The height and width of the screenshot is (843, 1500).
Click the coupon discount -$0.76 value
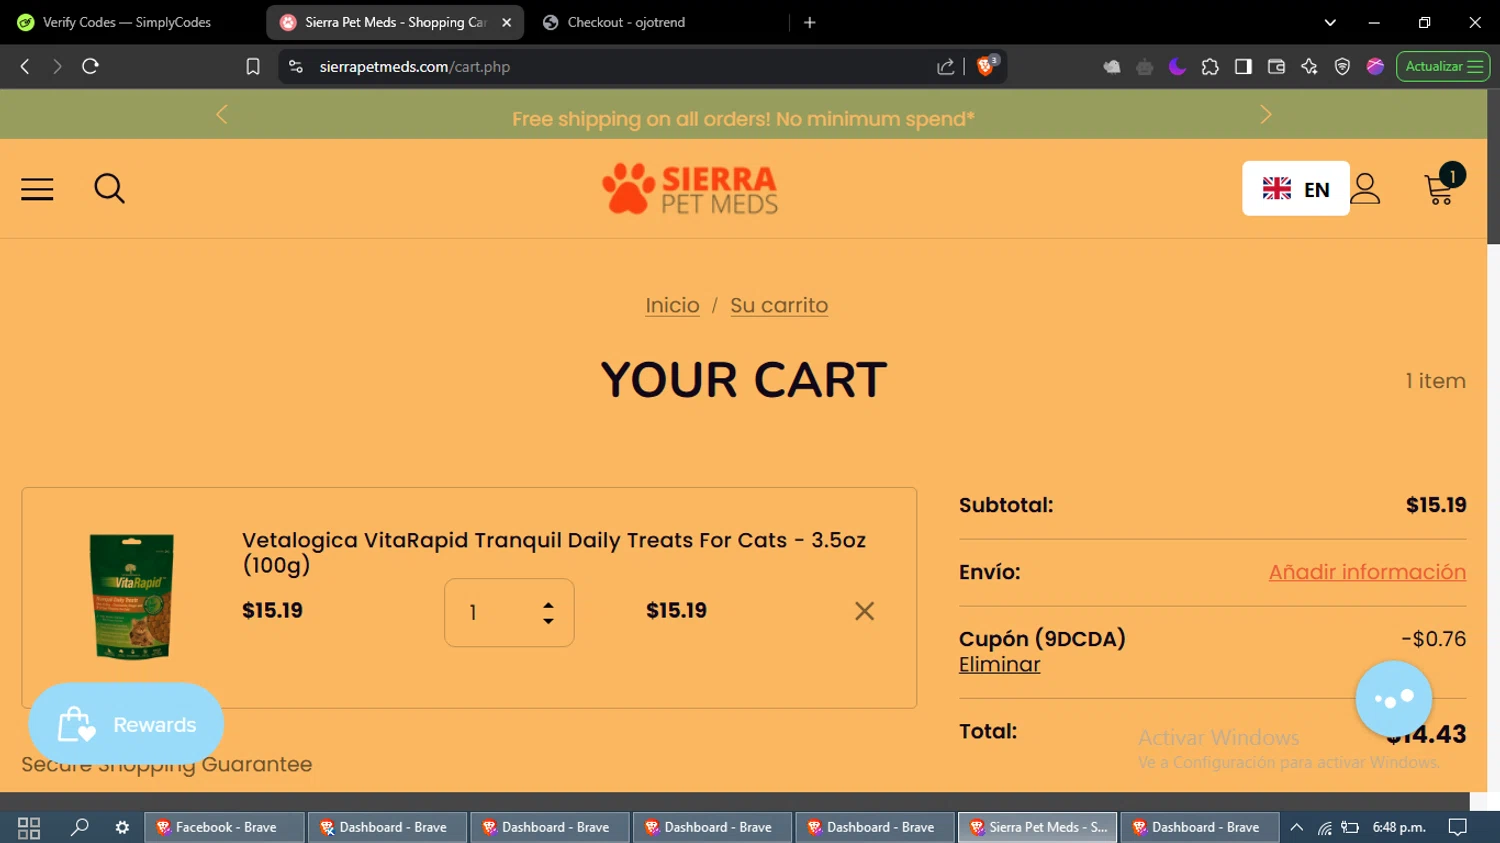(x=1433, y=639)
